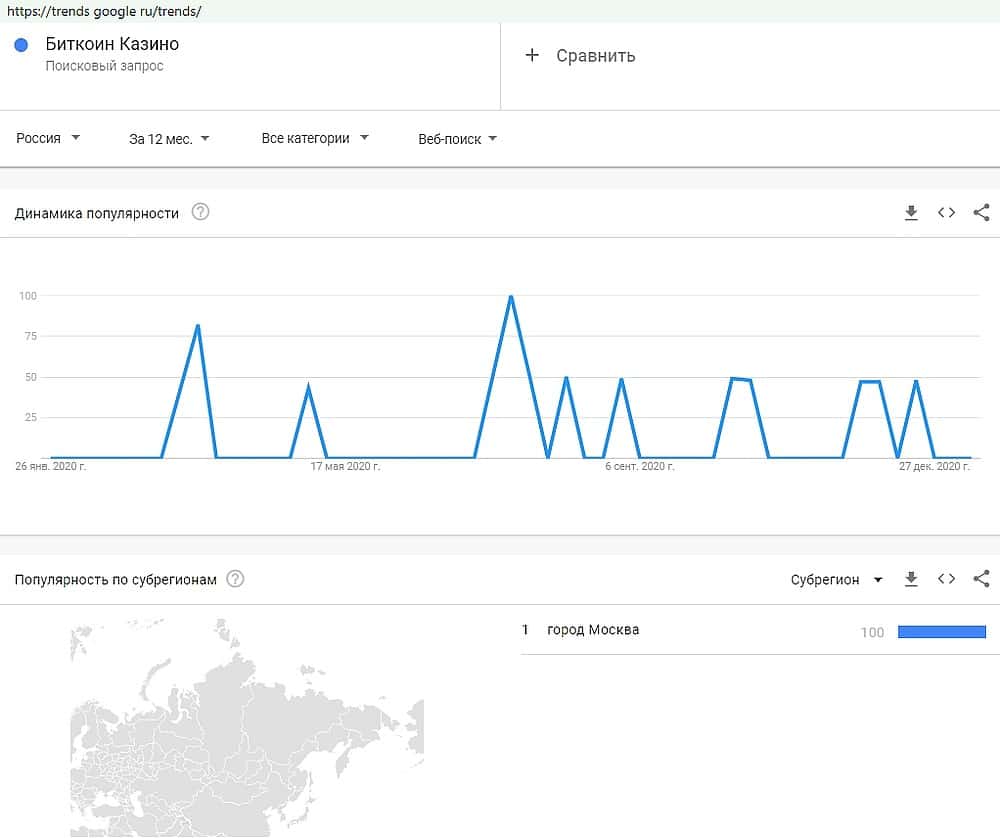The width and height of the screenshot is (1000, 838).
Task: Share the subregion popularity section
Action: click(x=981, y=579)
